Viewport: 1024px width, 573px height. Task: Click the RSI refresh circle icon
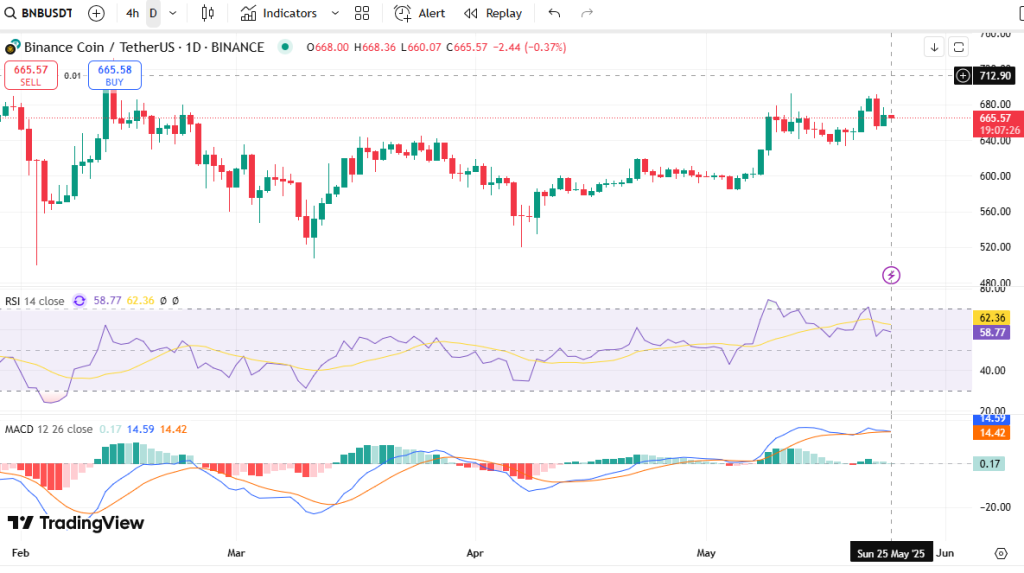[79, 301]
